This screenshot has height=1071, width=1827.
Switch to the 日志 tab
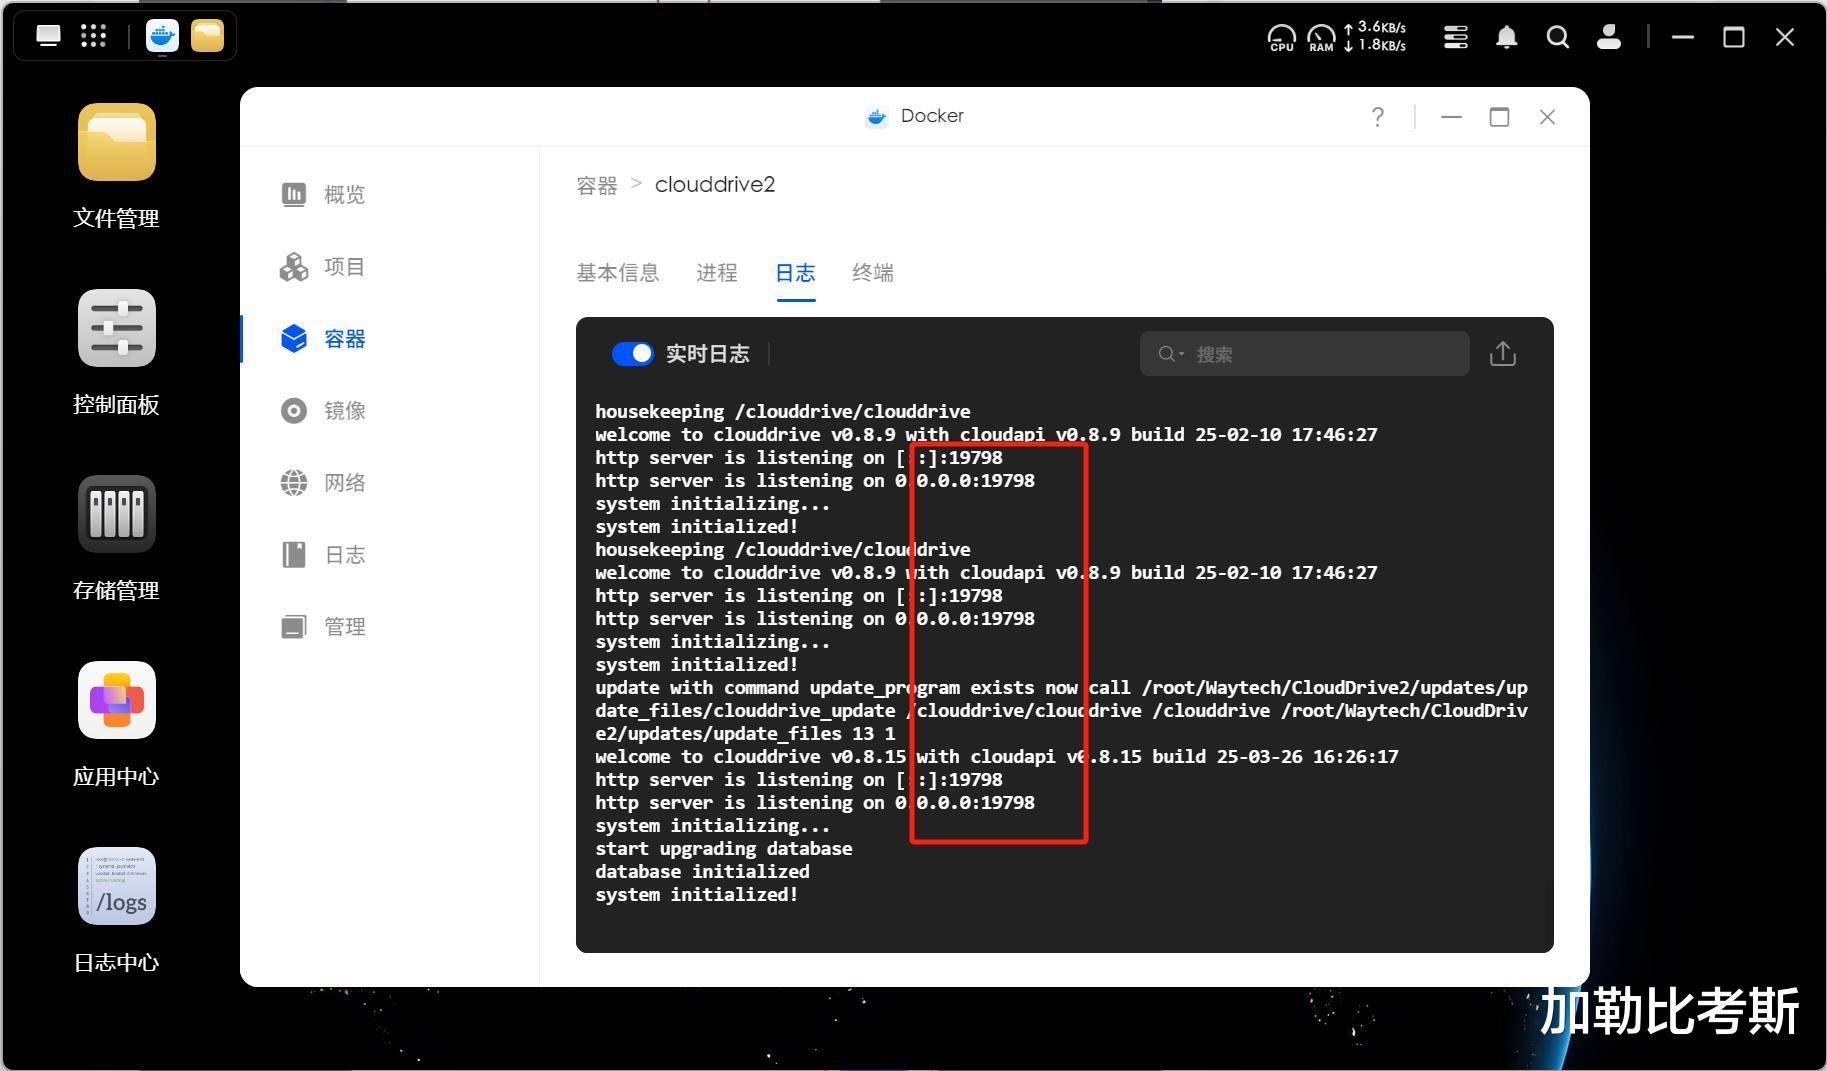pos(795,273)
